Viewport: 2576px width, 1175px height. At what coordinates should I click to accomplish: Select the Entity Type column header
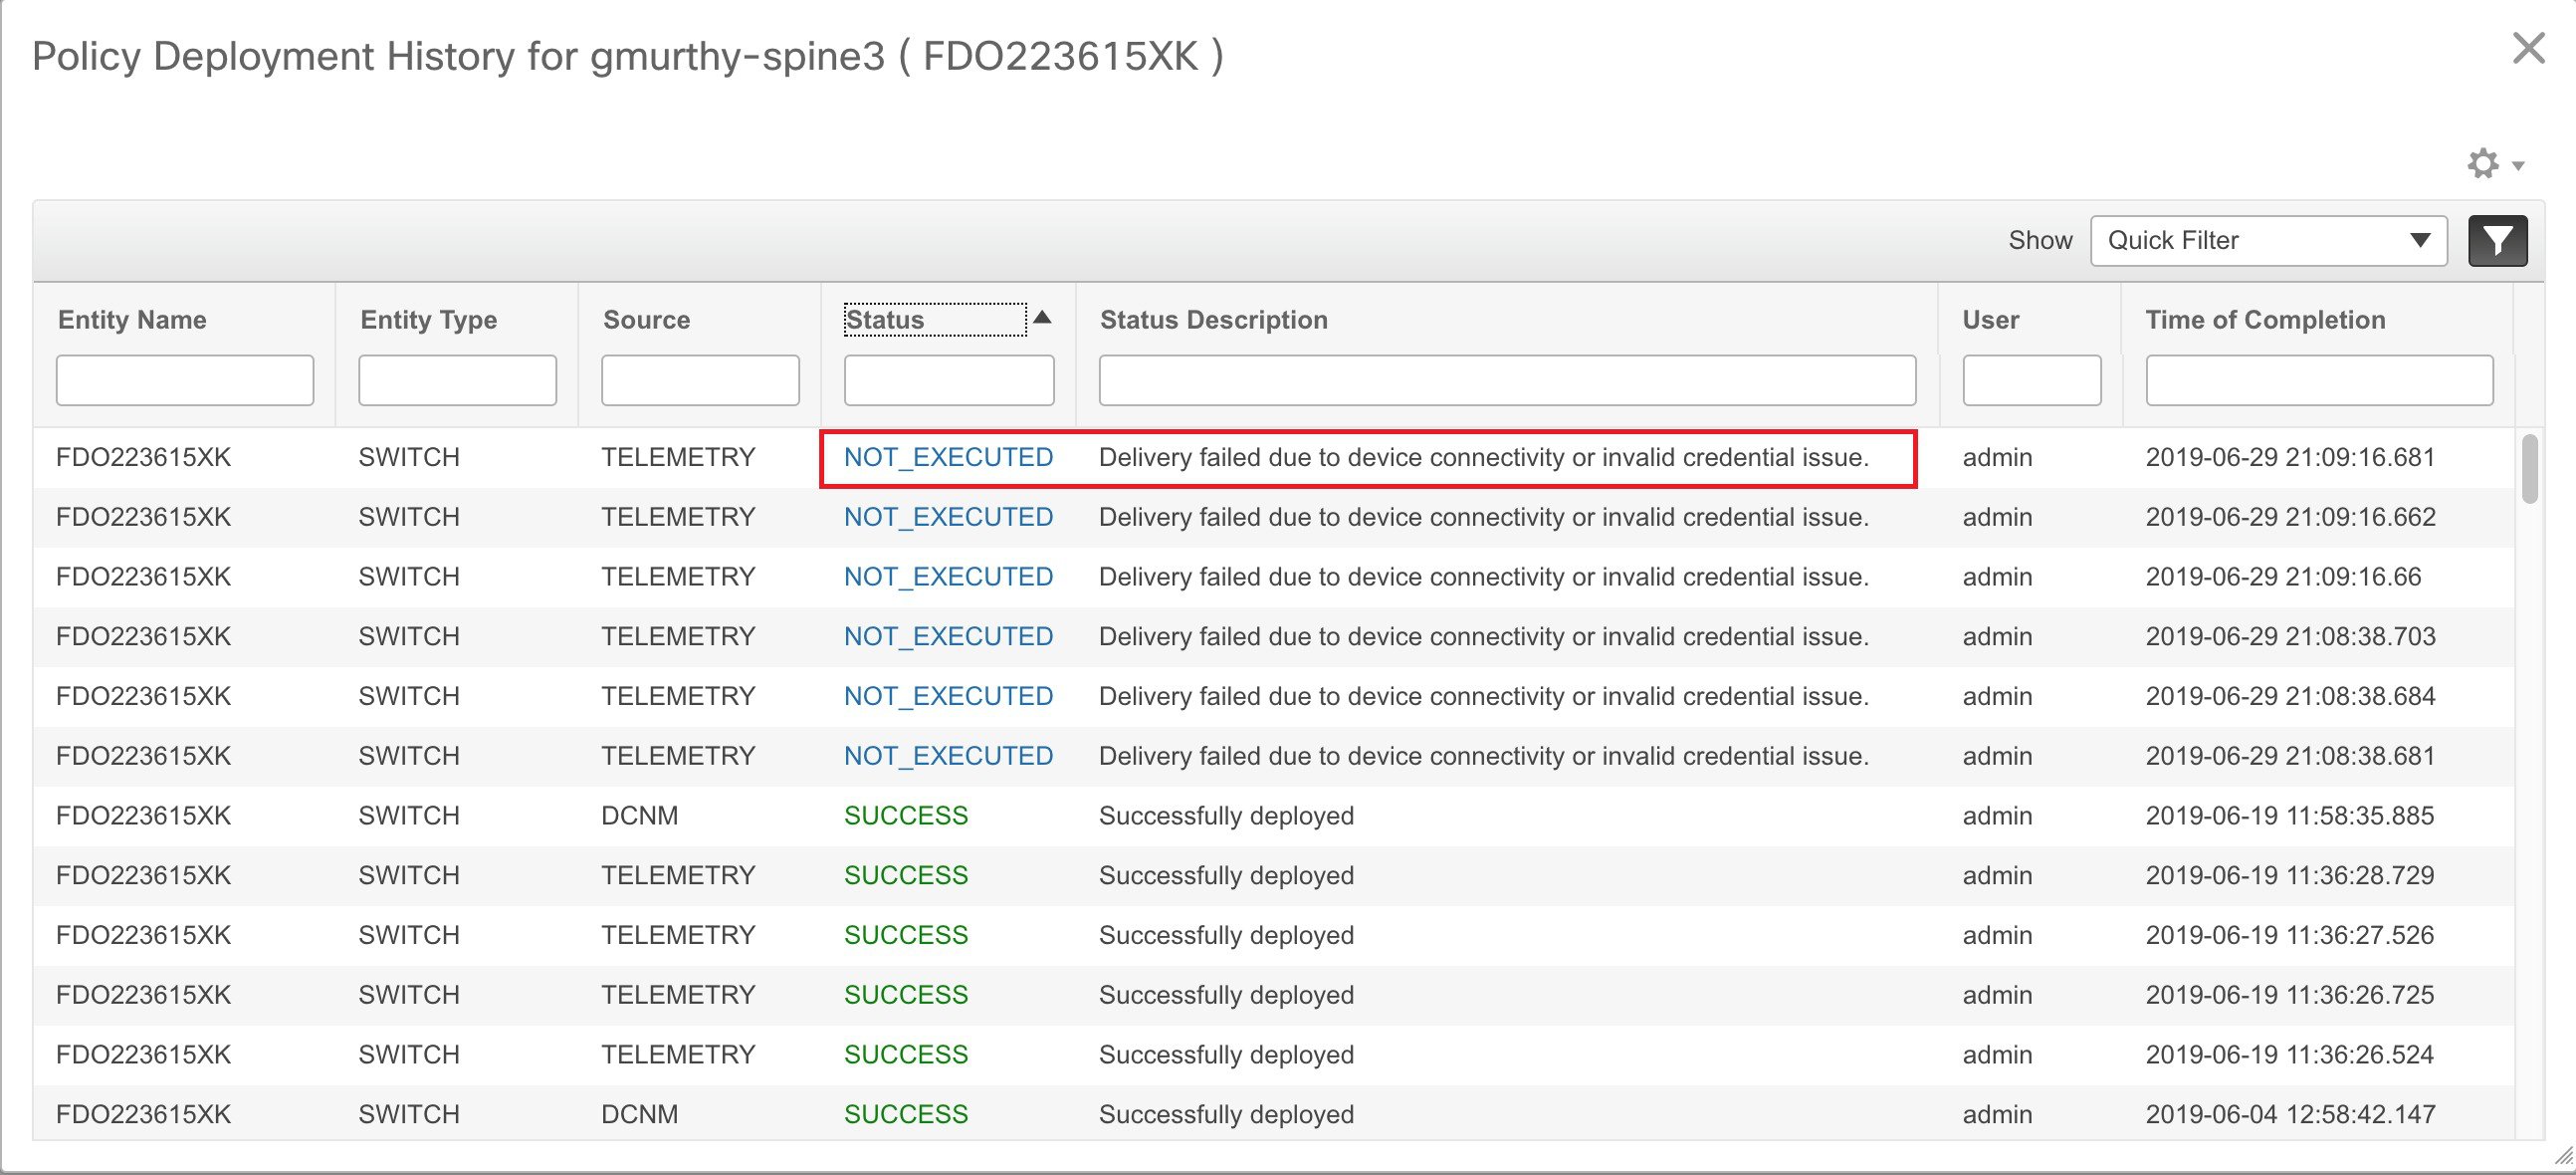(428, 320)
